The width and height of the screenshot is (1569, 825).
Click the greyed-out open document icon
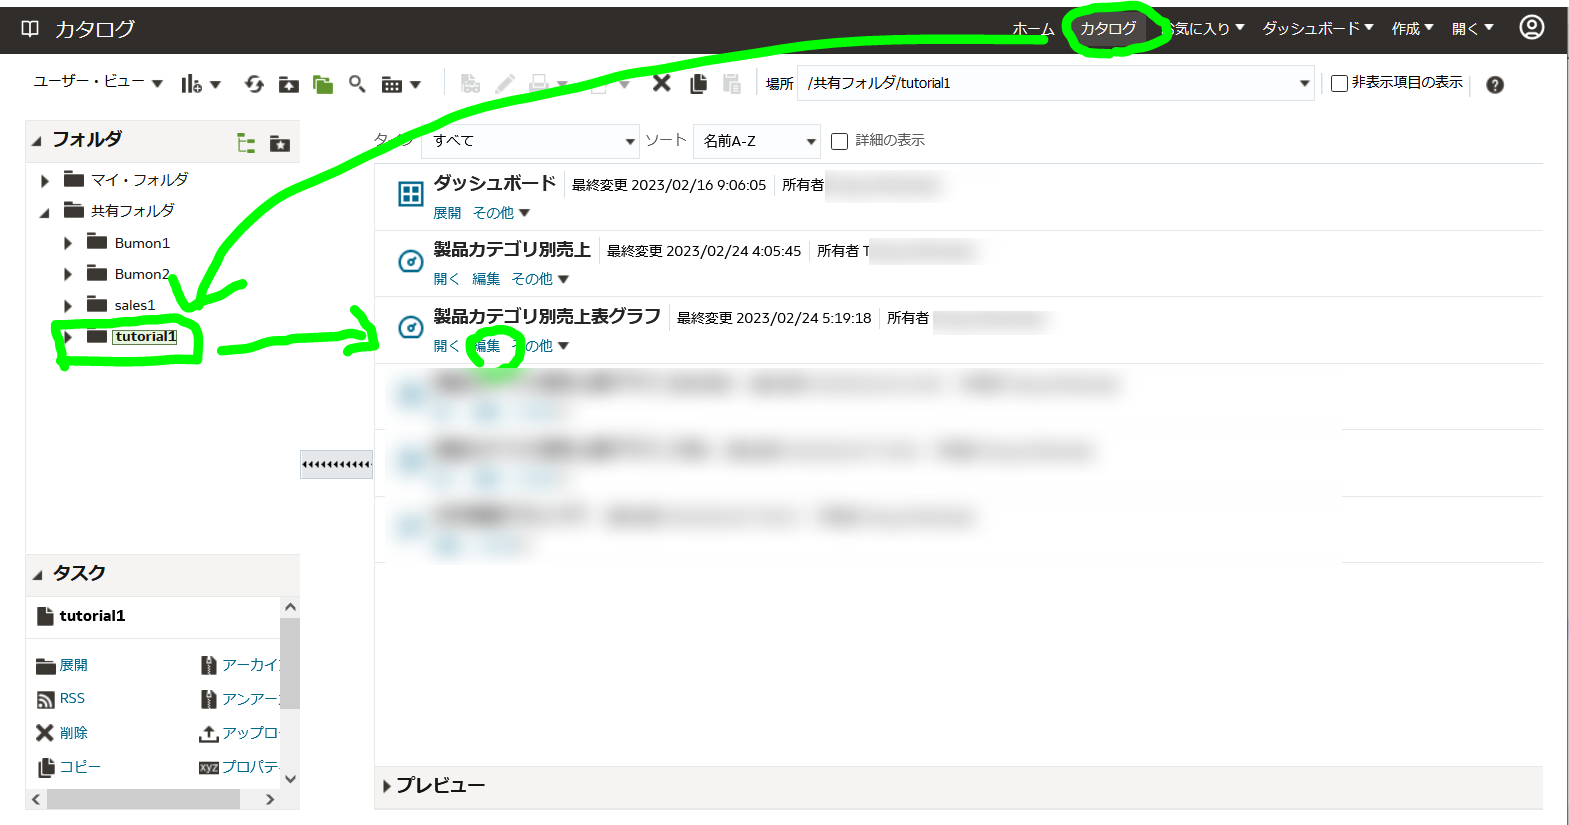point(470,84)
